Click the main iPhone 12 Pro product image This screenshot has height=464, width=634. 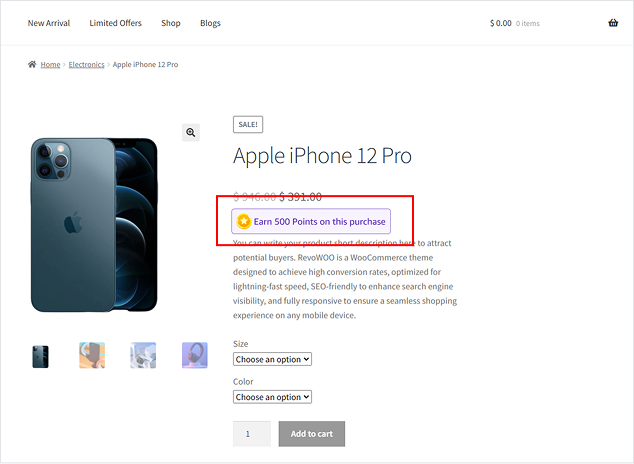(x=95, y=225)
